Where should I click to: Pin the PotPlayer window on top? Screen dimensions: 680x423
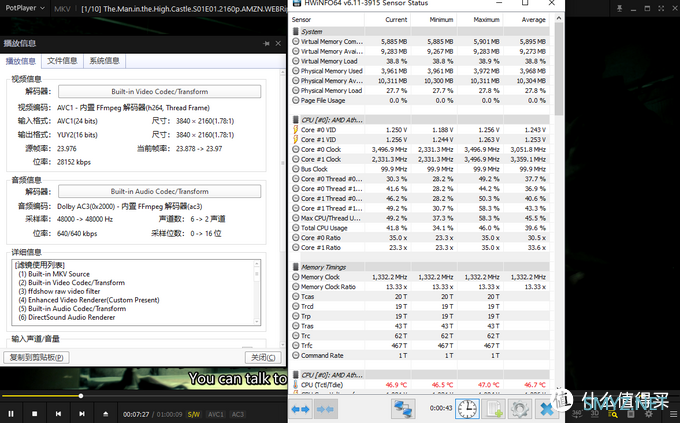[620, 8]
